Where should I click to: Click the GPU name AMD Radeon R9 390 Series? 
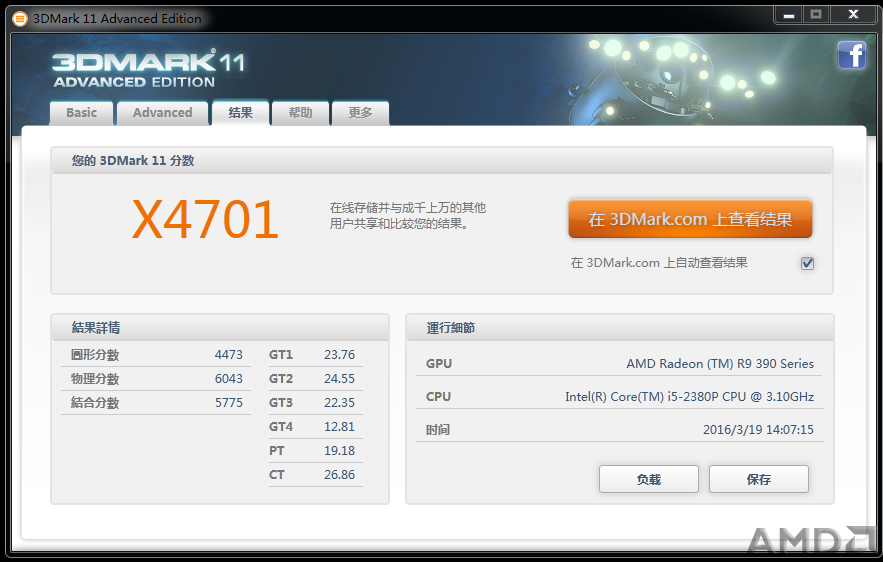720,364
